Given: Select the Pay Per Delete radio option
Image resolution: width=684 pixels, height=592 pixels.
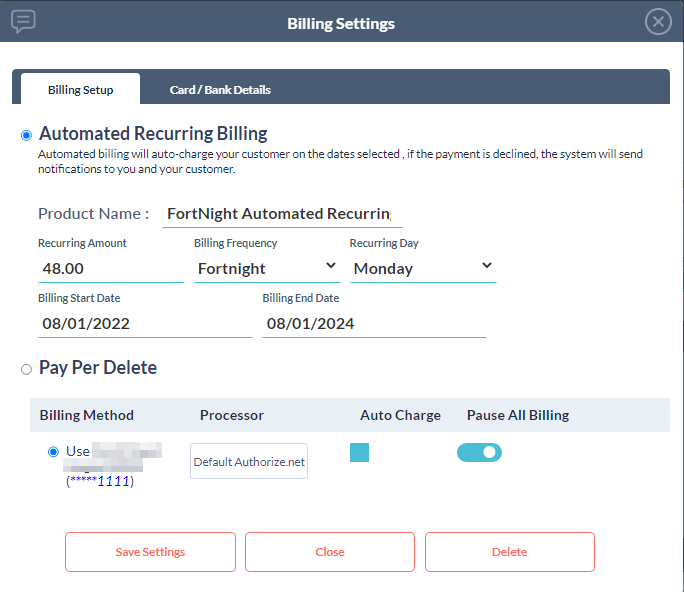Looking at the screenshot, I should coord(26,369).
